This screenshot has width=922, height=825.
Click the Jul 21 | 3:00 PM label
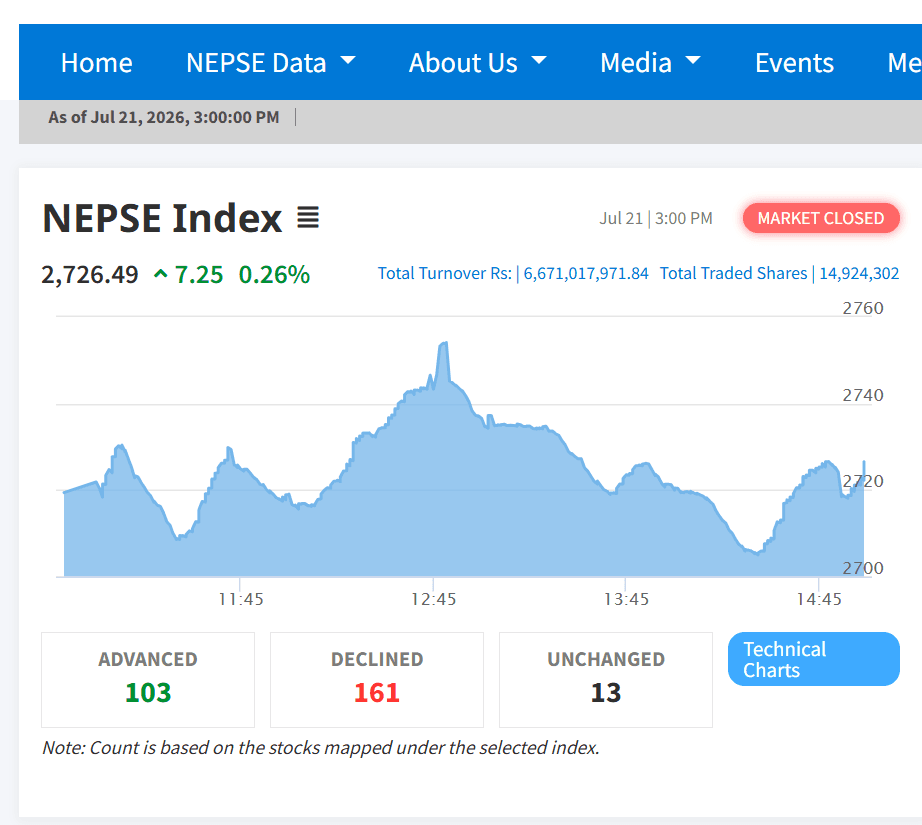click(x=656, y=219)
